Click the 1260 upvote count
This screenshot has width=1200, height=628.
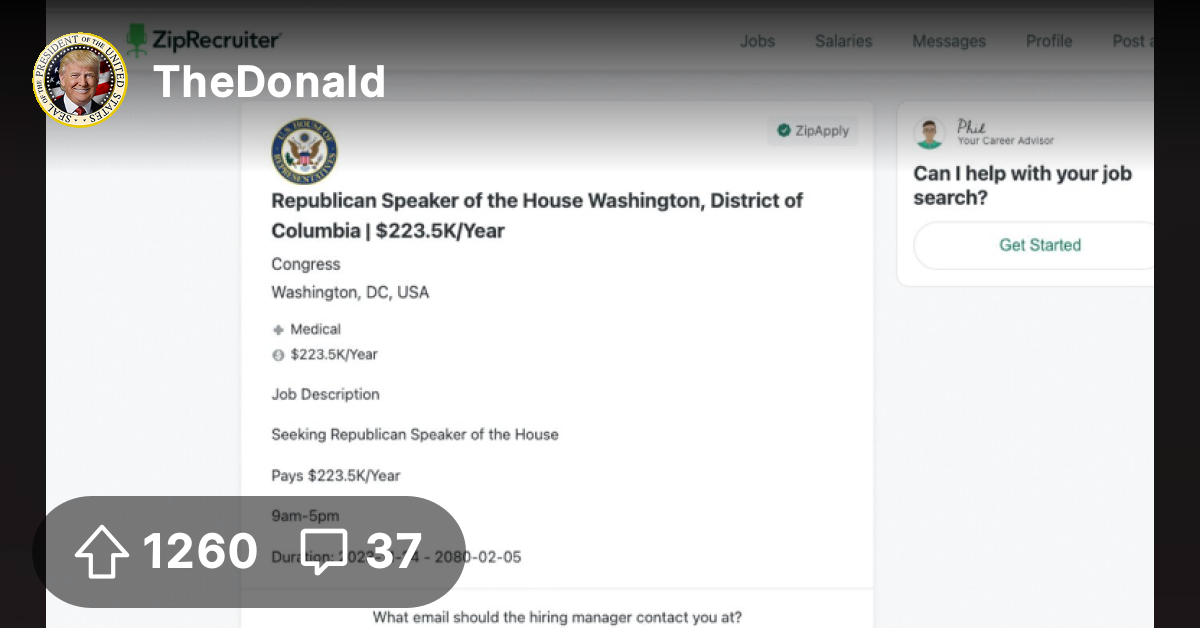pyautogui.click(x=200, y=552)
